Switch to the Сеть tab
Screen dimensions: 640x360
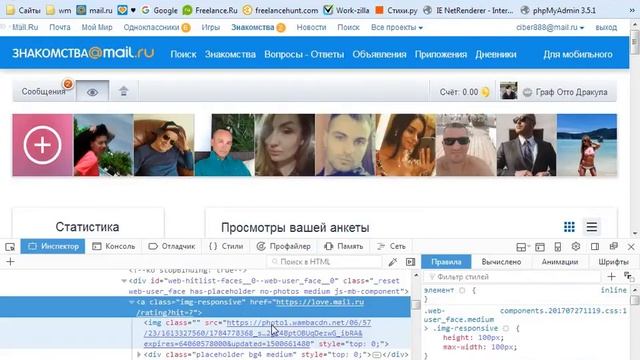(391, 247)
